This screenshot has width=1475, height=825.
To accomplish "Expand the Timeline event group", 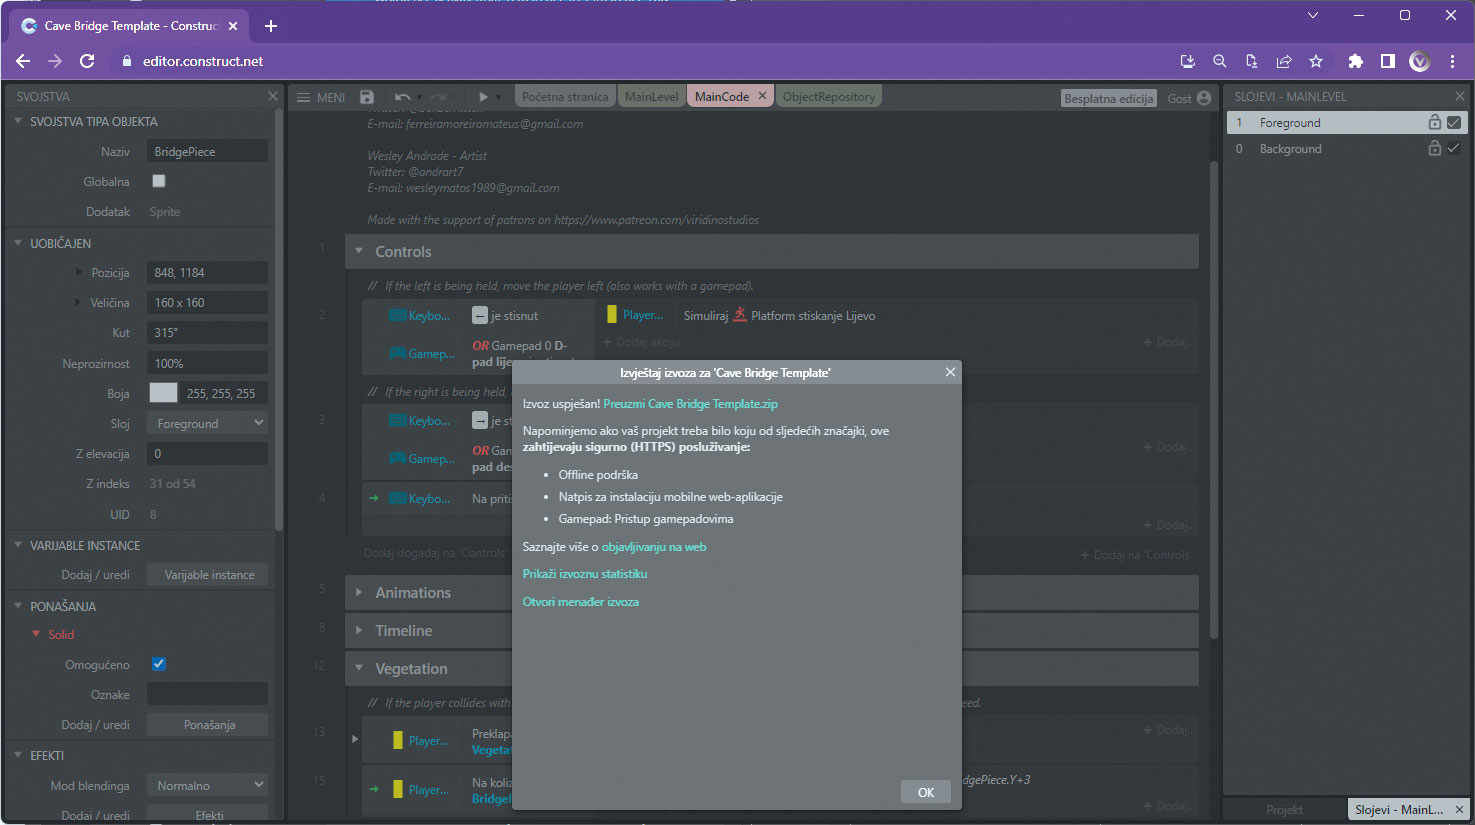I will tap(359, 631).
